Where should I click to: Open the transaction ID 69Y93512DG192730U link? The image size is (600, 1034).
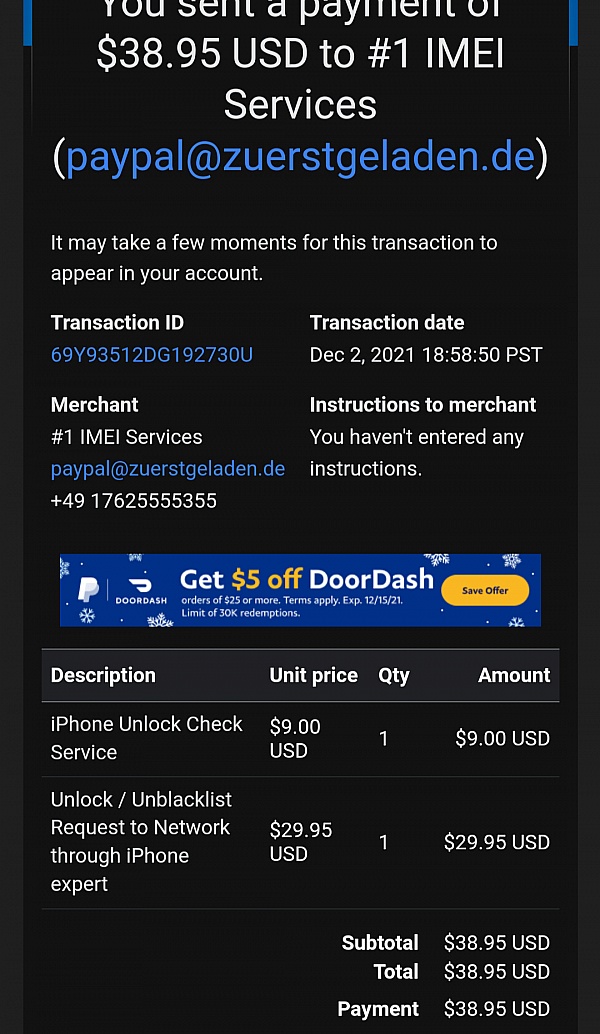click(151, 355)
